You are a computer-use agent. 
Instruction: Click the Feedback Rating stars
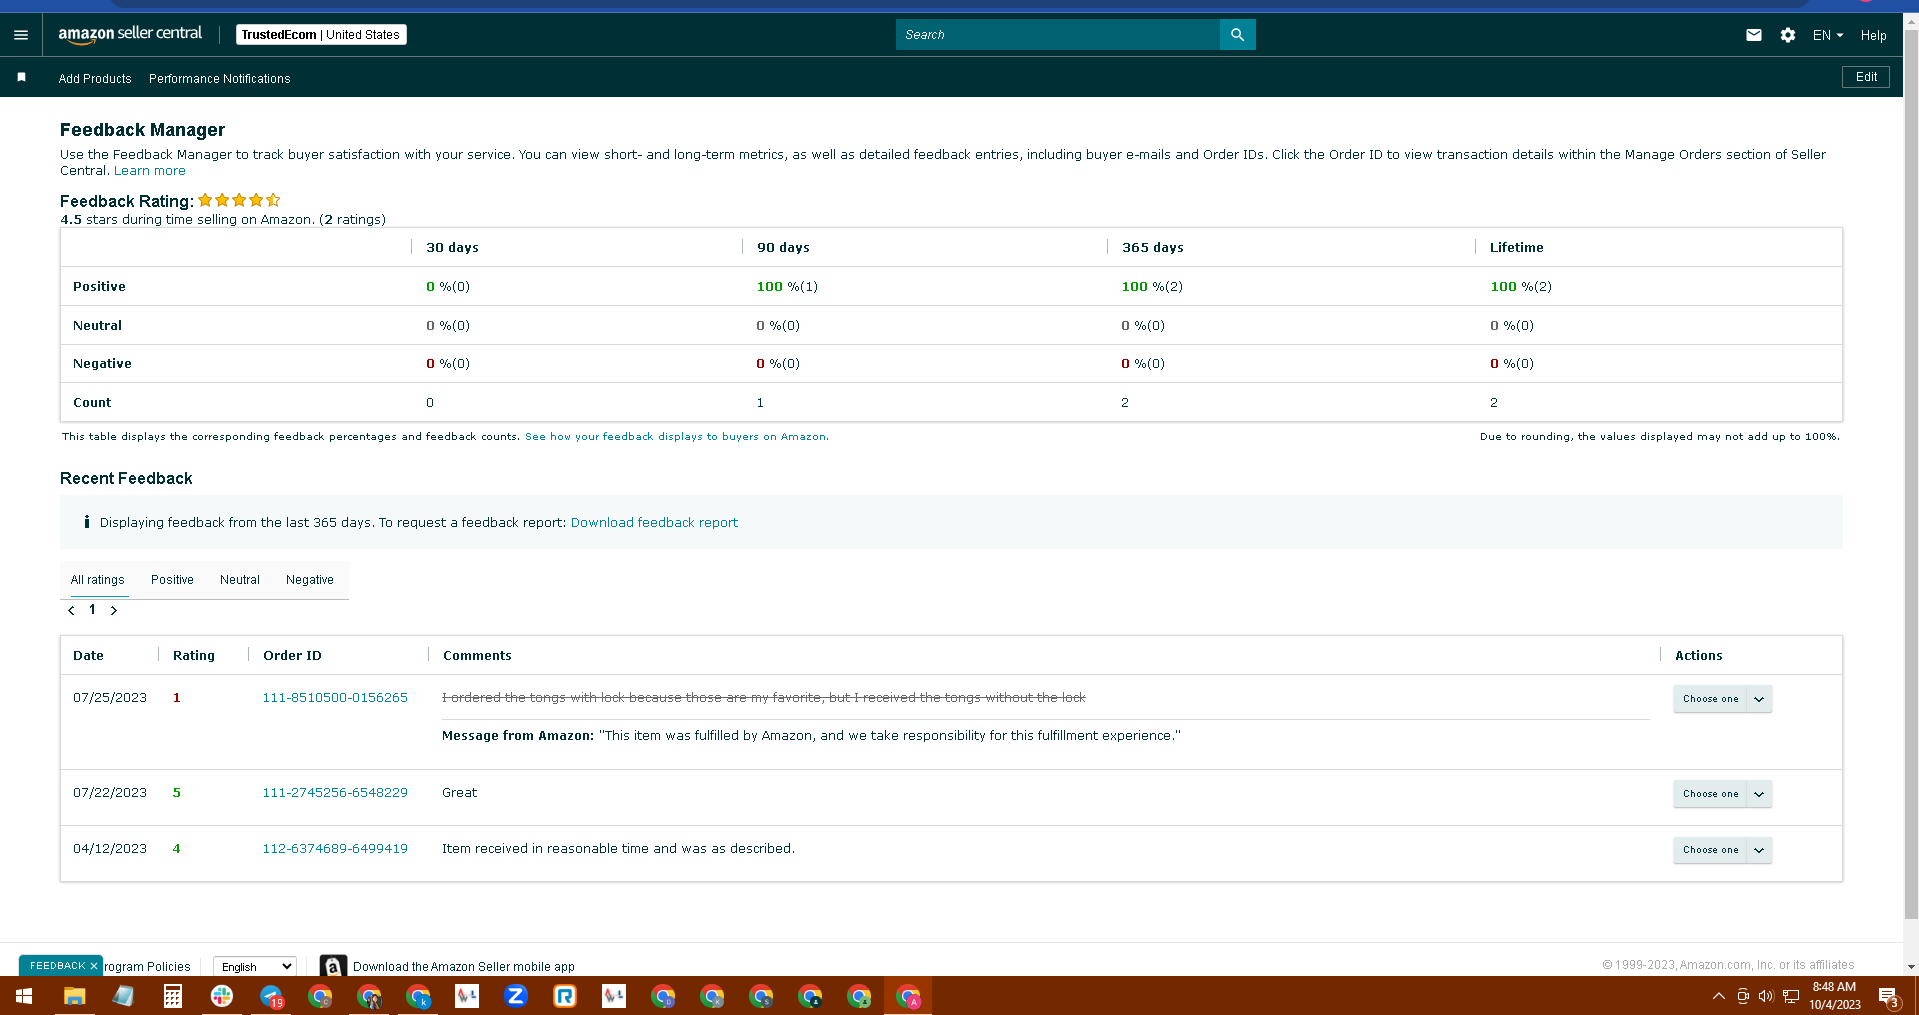point(239,200)
